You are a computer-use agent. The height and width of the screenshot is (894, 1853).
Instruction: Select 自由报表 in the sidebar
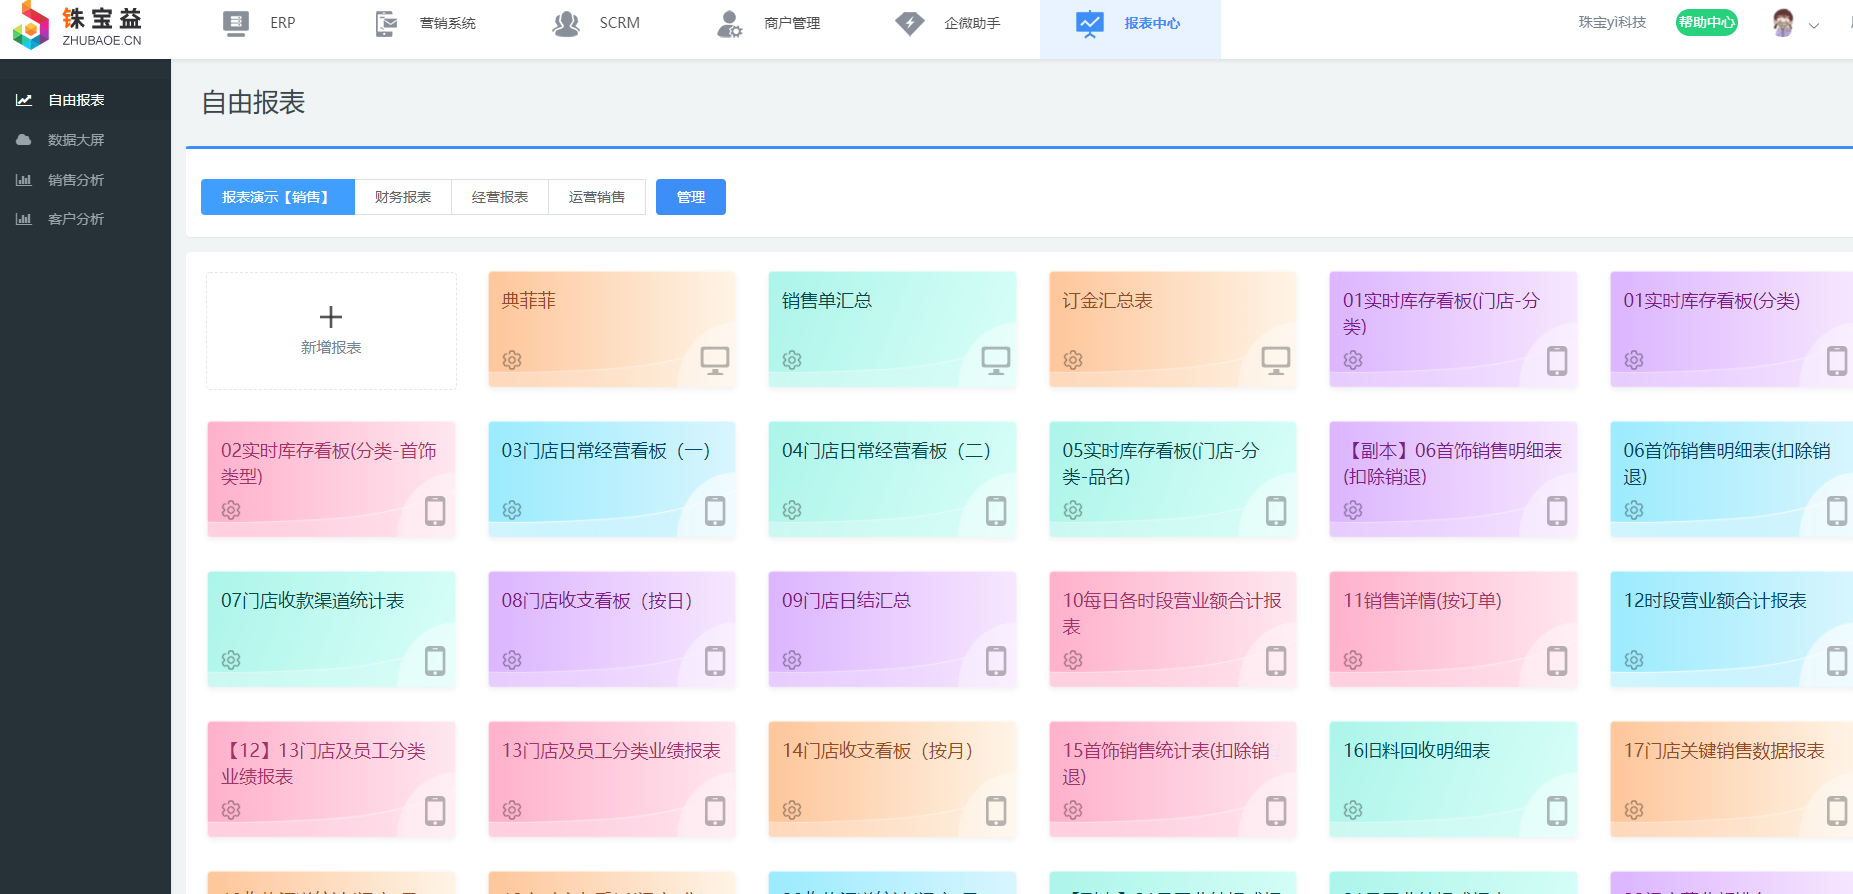(x=85, y=100)
